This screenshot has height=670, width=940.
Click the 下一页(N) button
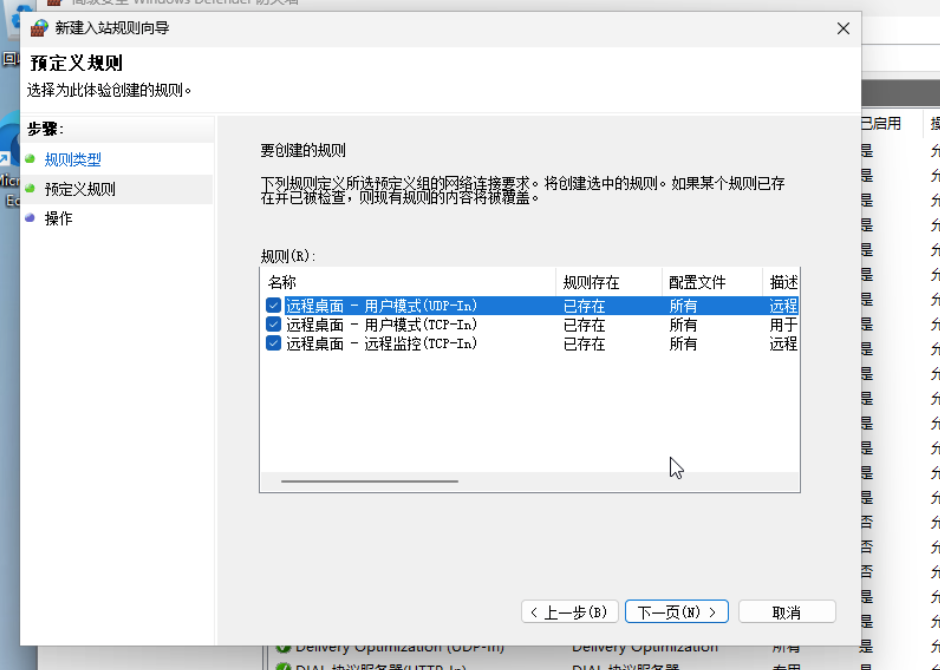click(676, 611)
